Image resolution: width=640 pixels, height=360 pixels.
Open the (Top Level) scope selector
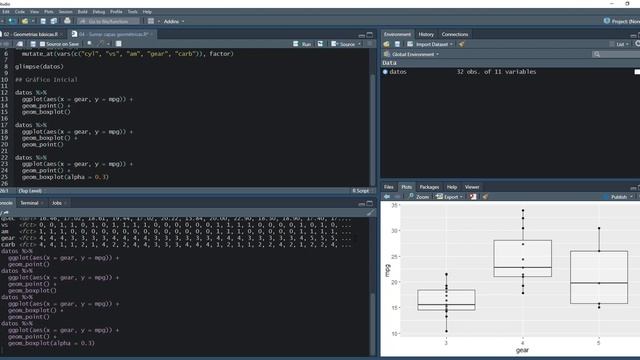point(31,191)
